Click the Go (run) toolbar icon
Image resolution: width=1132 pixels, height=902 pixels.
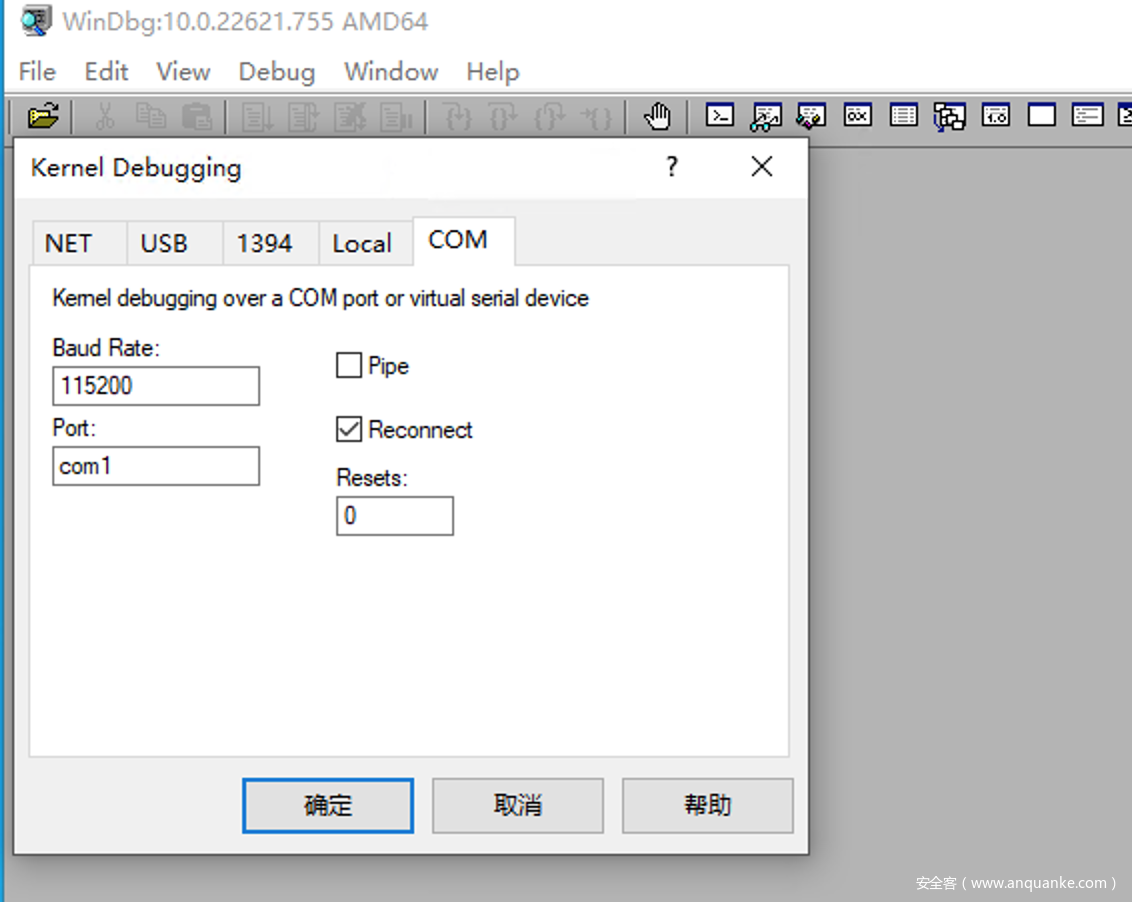[x=257, y=116]
